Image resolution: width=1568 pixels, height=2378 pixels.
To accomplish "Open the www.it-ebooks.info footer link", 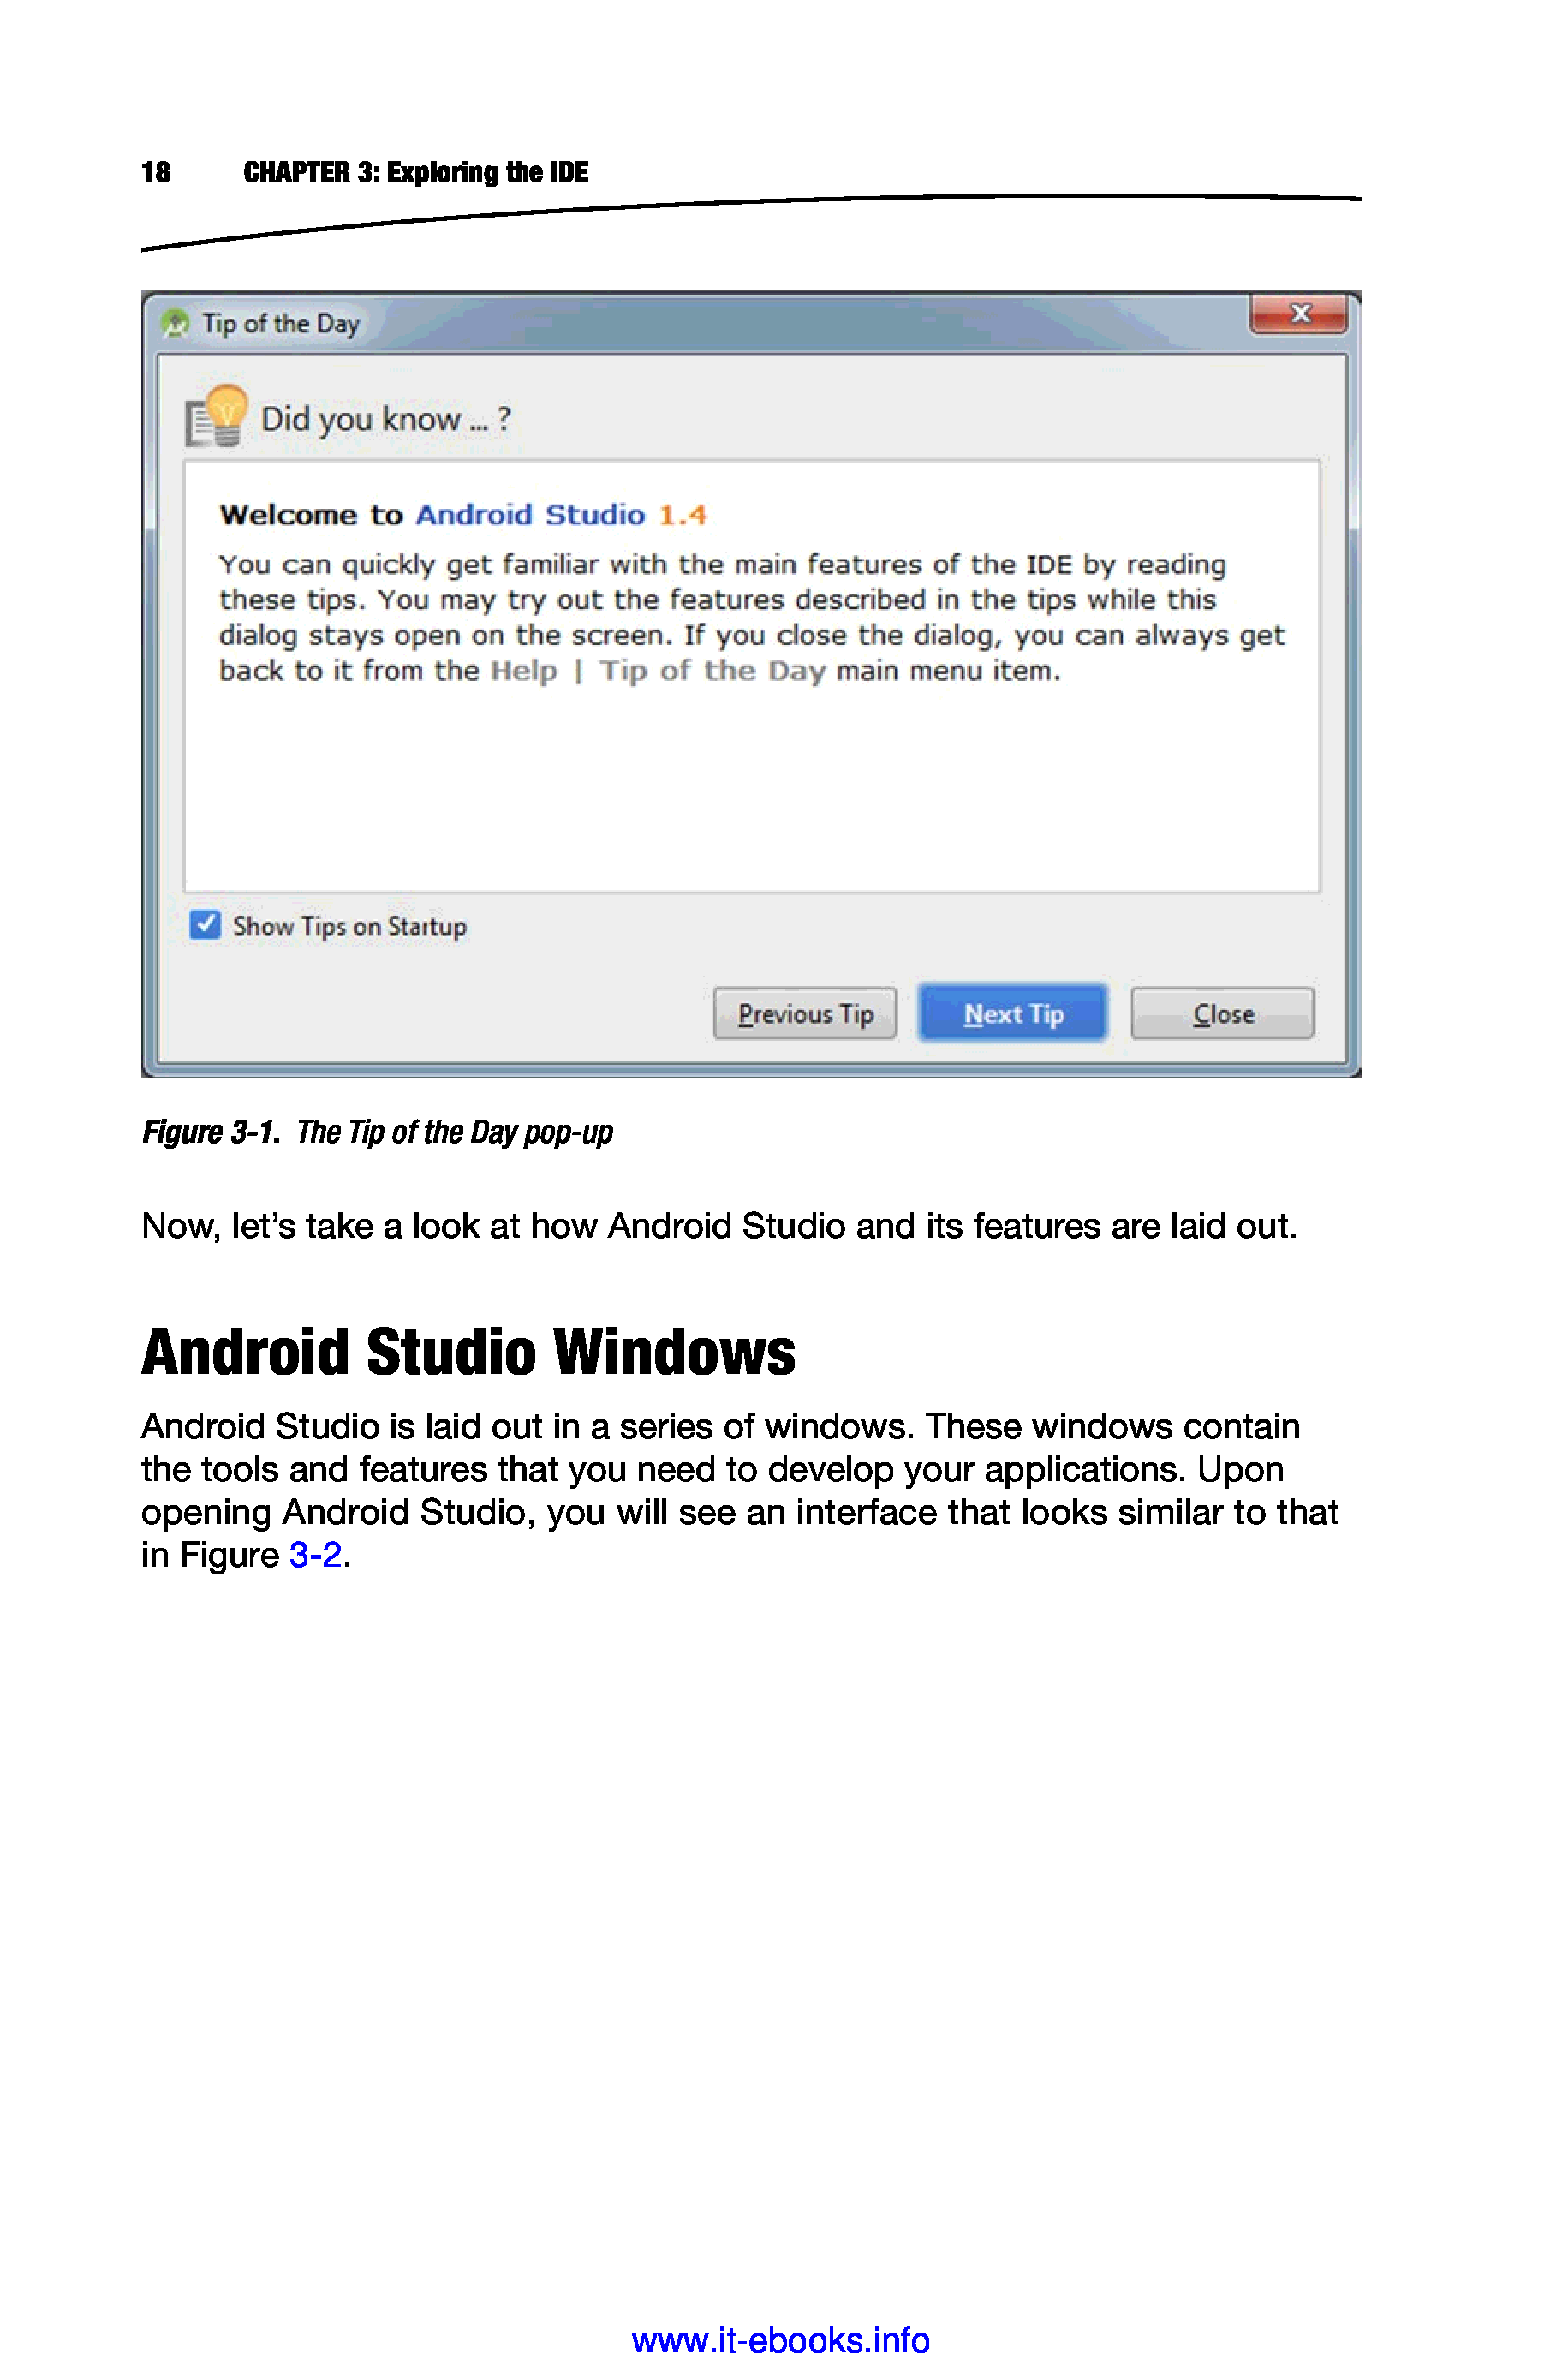I will (x=780, y=2341).
